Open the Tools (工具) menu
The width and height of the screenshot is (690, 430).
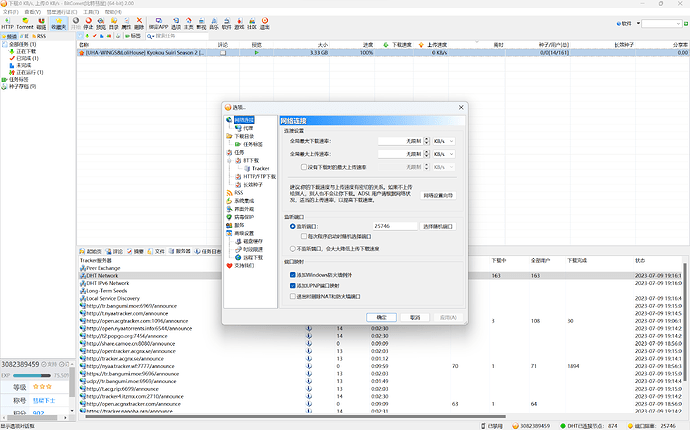[91, 12]
